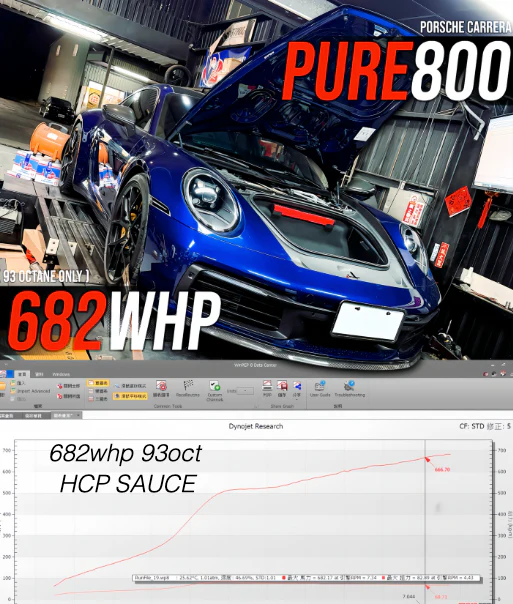Click the save graph icon beside PDF
513x604 pixels.
(x=282, y=388)
